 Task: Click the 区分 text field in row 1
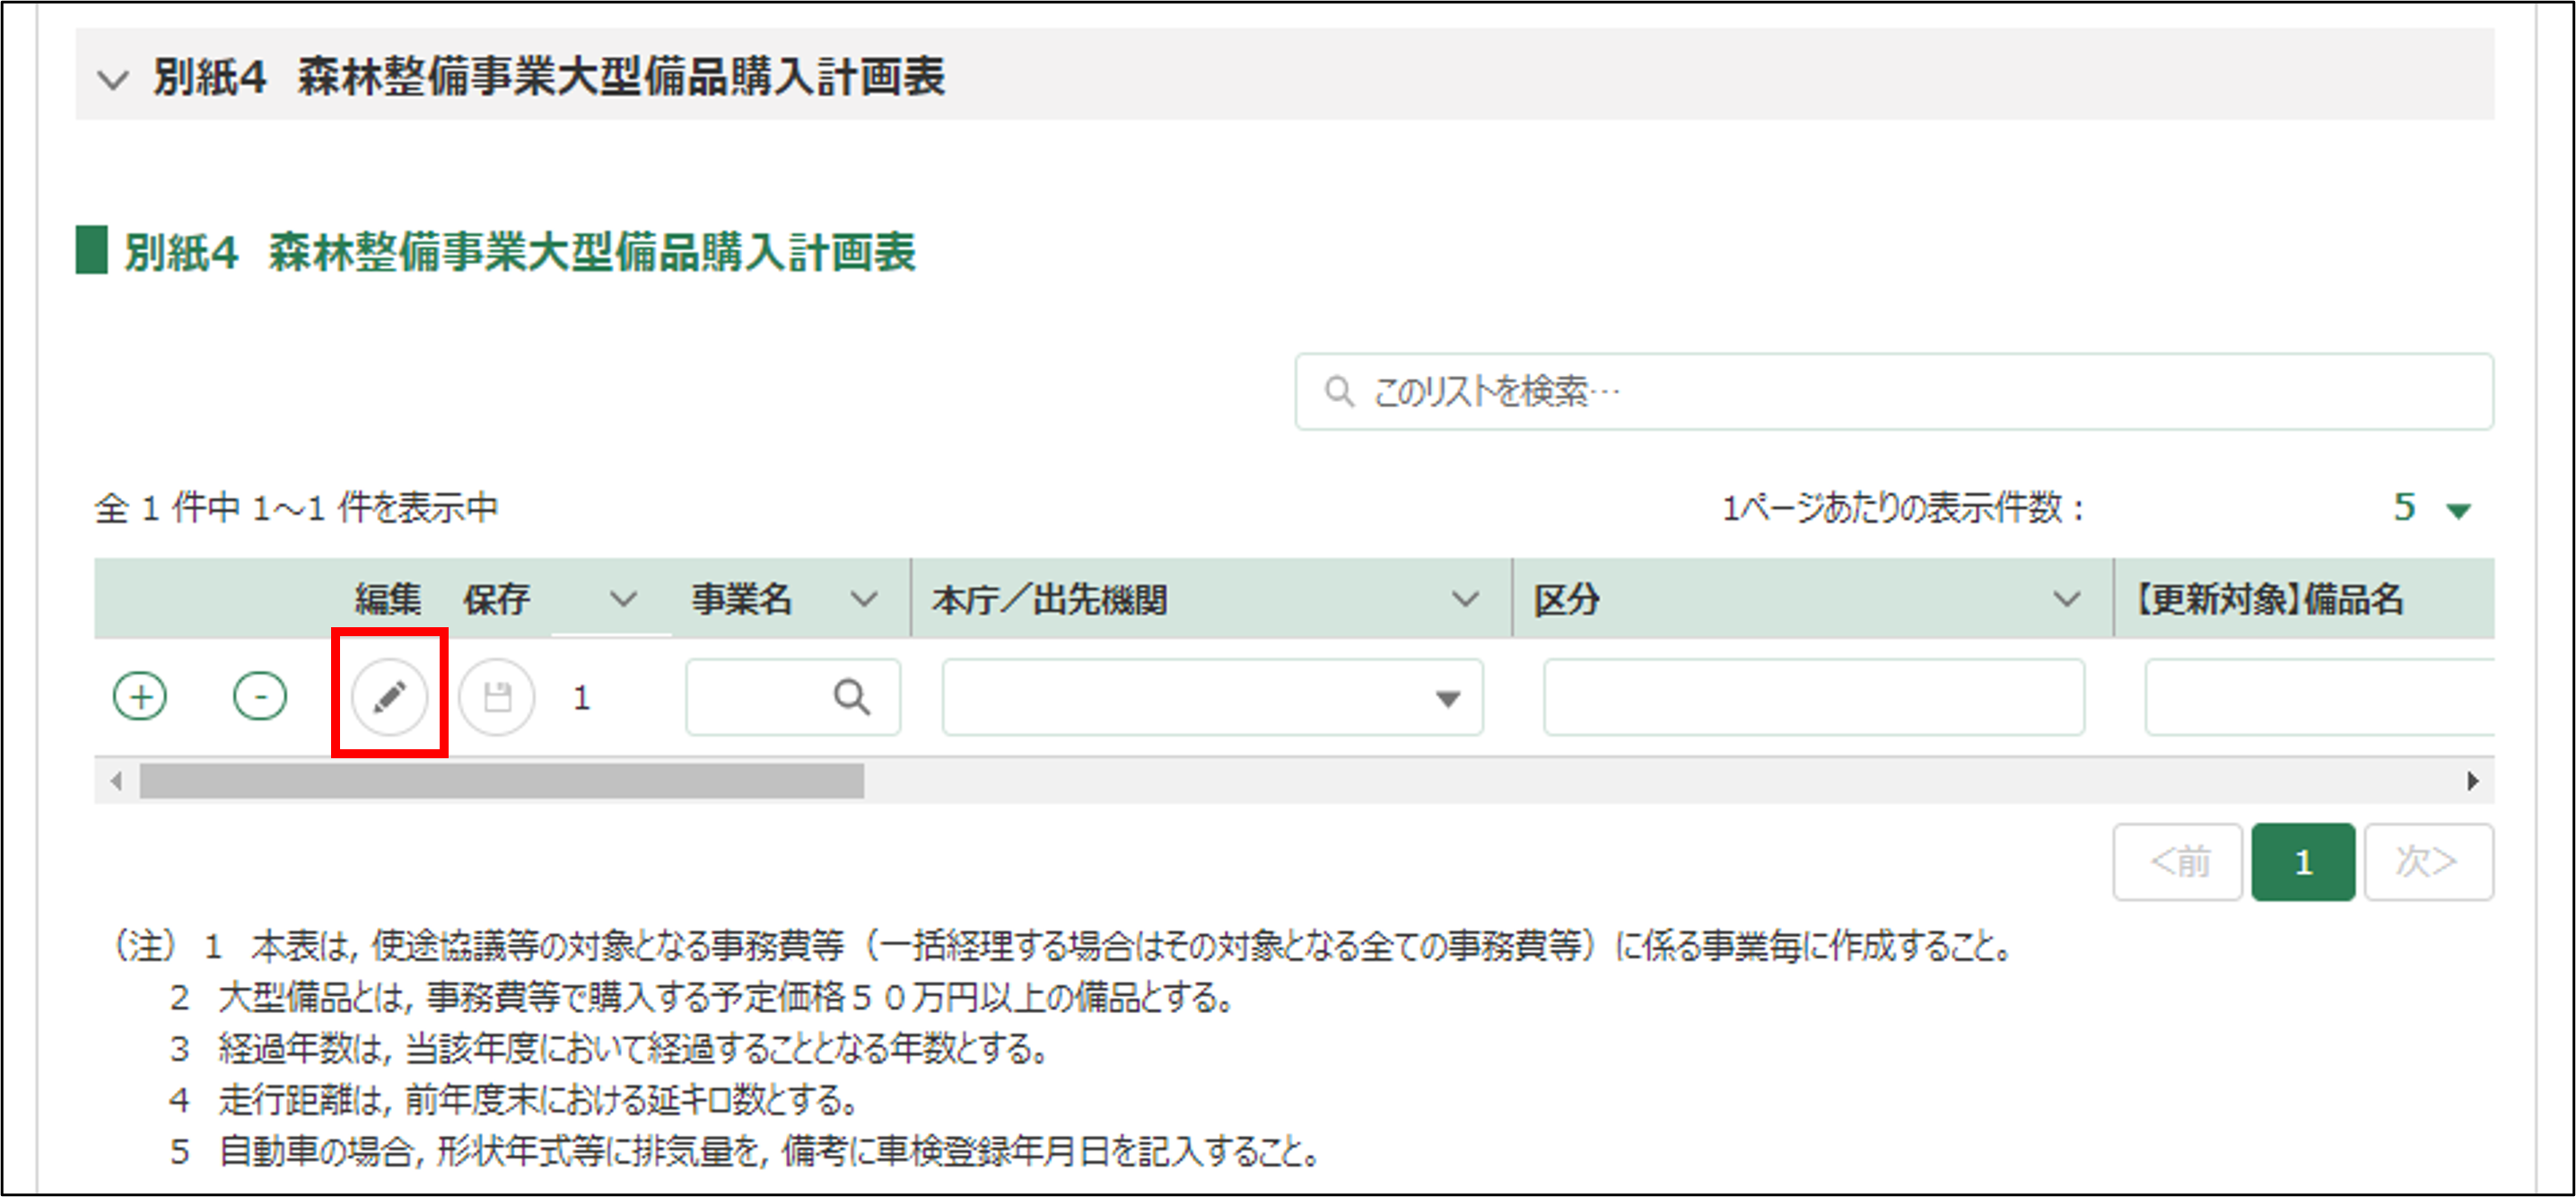click(1812, 697)
